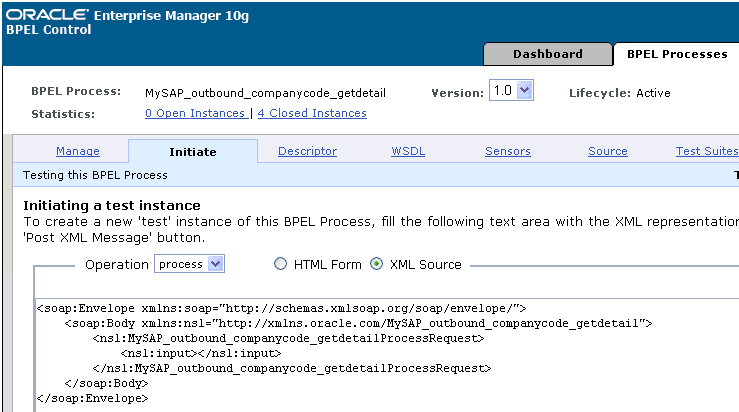This screenshot has height=412, width=739.
Task: Open the Sensors tab
Action: pos(508,151)
